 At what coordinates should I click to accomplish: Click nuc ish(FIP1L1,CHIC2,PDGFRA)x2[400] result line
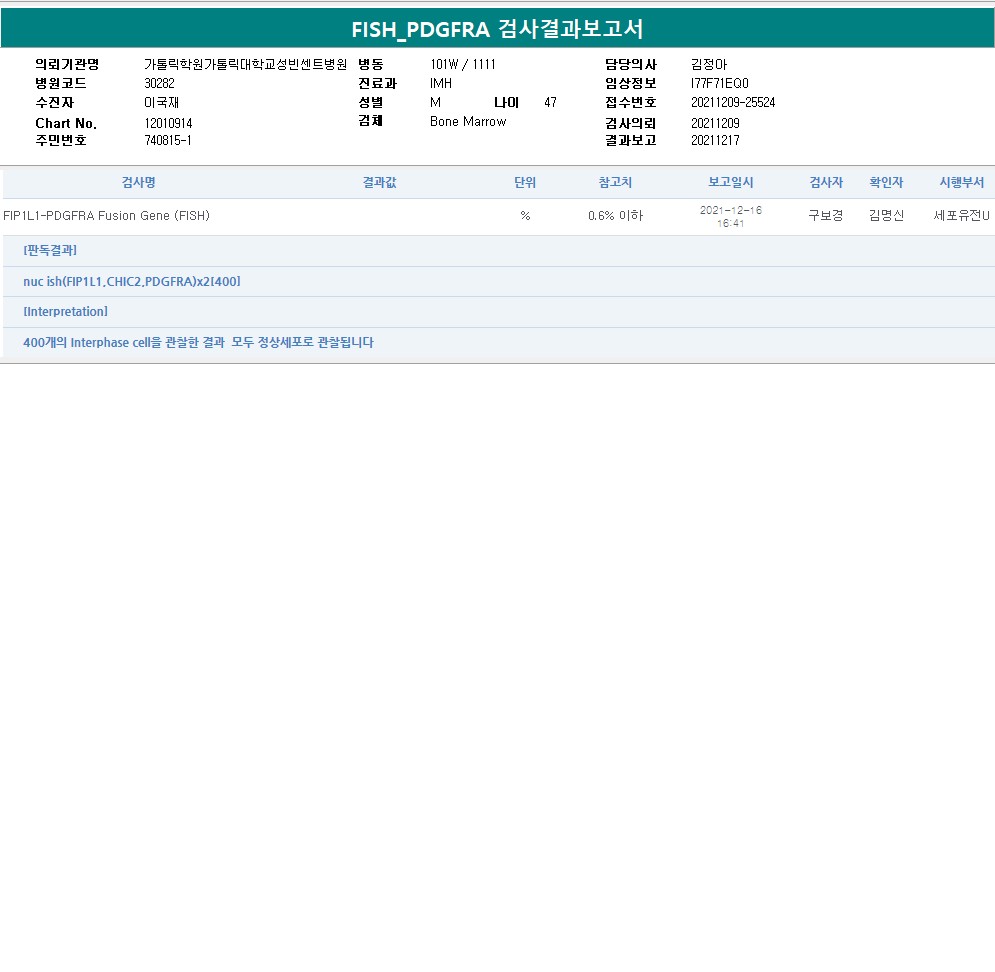pyautogui.click(x=132, y=282)
